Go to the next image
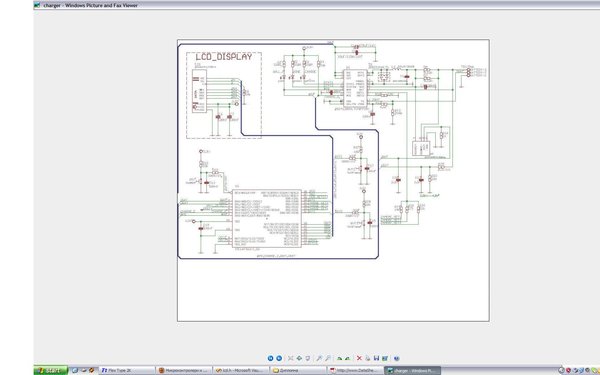Viewport: 600px width, 375px height. click(x=279, y=358)
